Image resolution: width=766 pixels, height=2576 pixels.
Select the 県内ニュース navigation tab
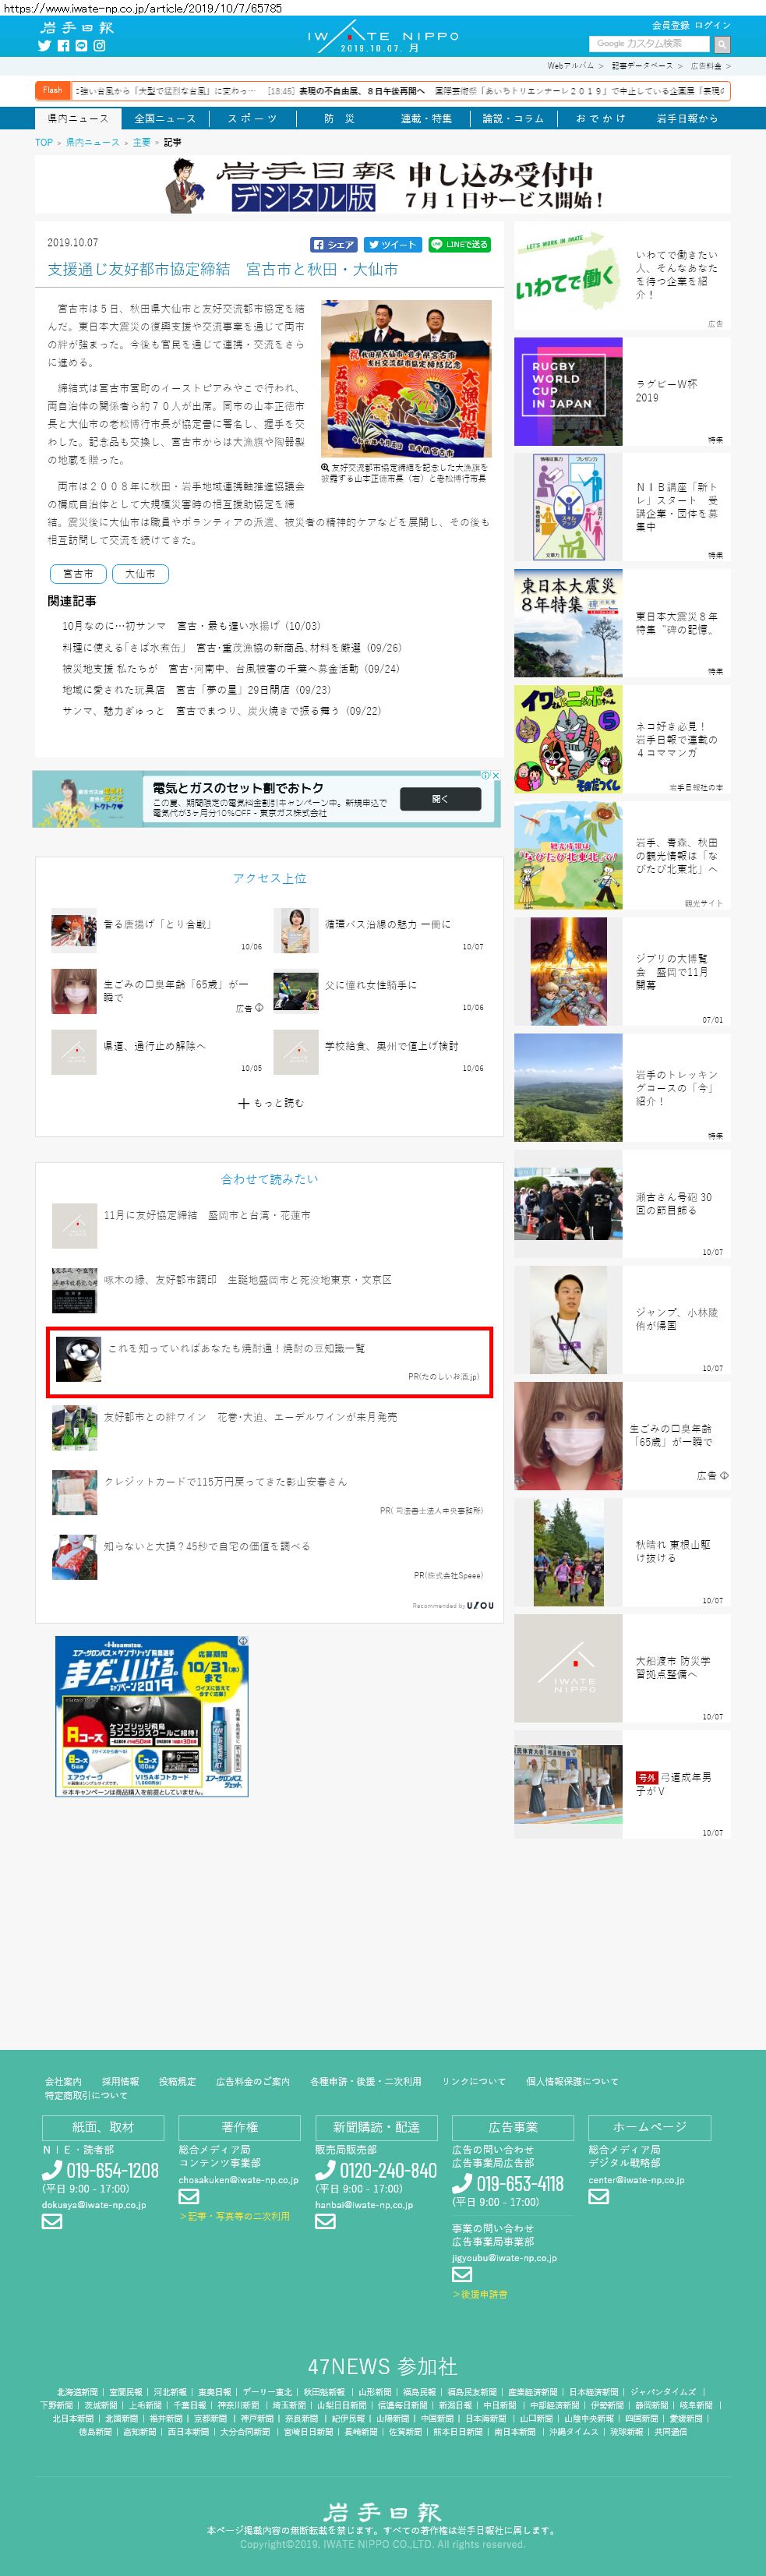[78, 119]
